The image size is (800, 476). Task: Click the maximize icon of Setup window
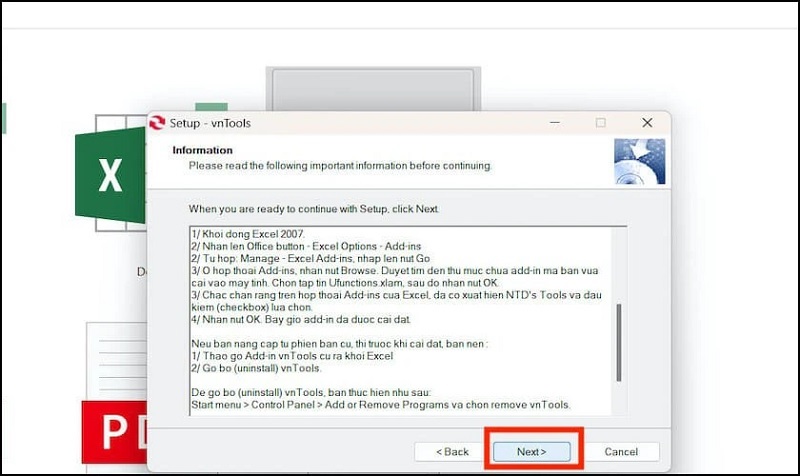600,123
